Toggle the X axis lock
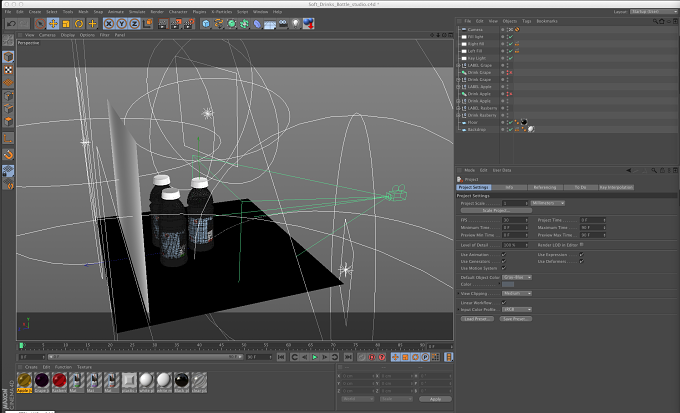The image size is (680, 413). click(109, 23)
